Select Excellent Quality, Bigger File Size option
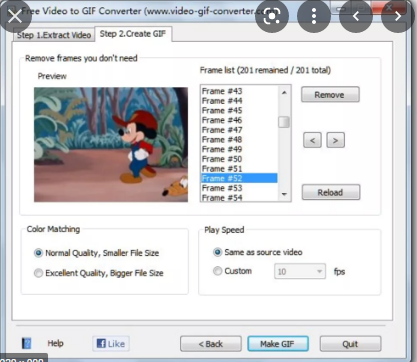The image size is (417, 362). (x=99, y=273)
